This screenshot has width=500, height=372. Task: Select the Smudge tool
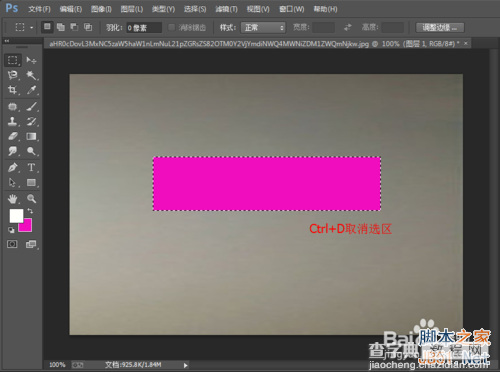[x=13, y=151]
